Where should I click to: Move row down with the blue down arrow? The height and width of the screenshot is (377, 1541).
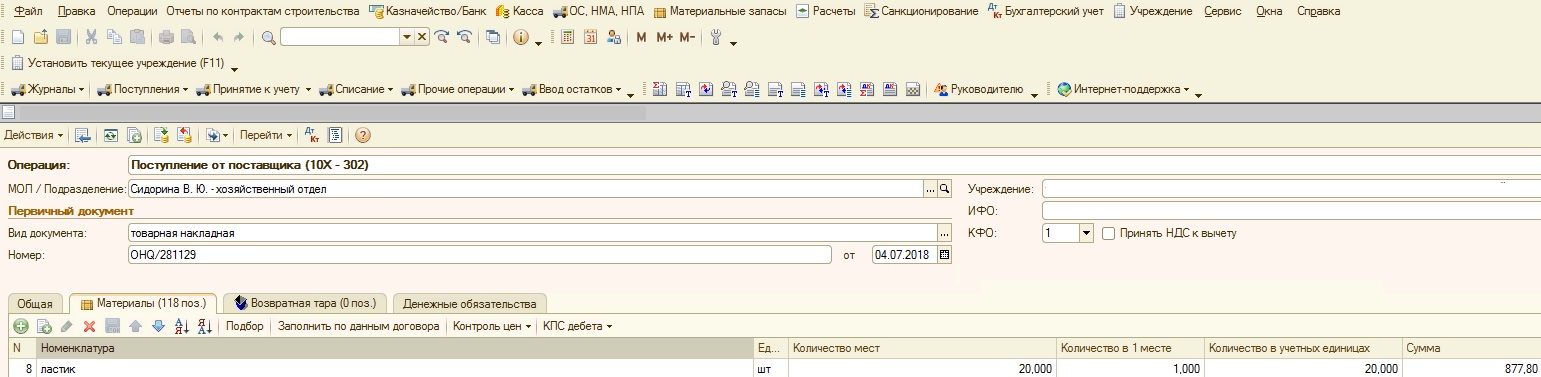click(157, 326)
